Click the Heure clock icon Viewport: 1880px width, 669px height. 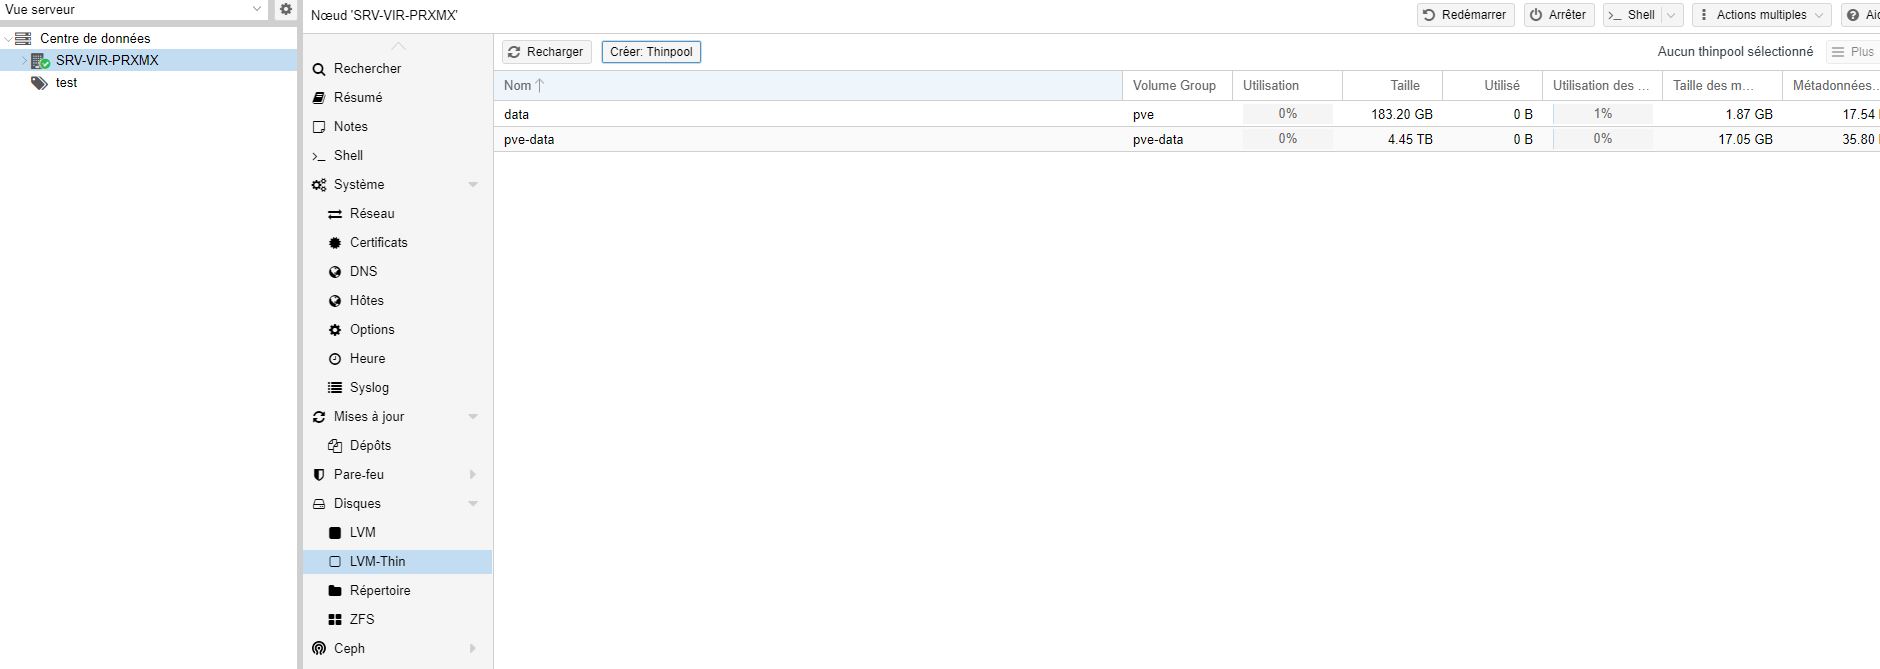[335, 358]
